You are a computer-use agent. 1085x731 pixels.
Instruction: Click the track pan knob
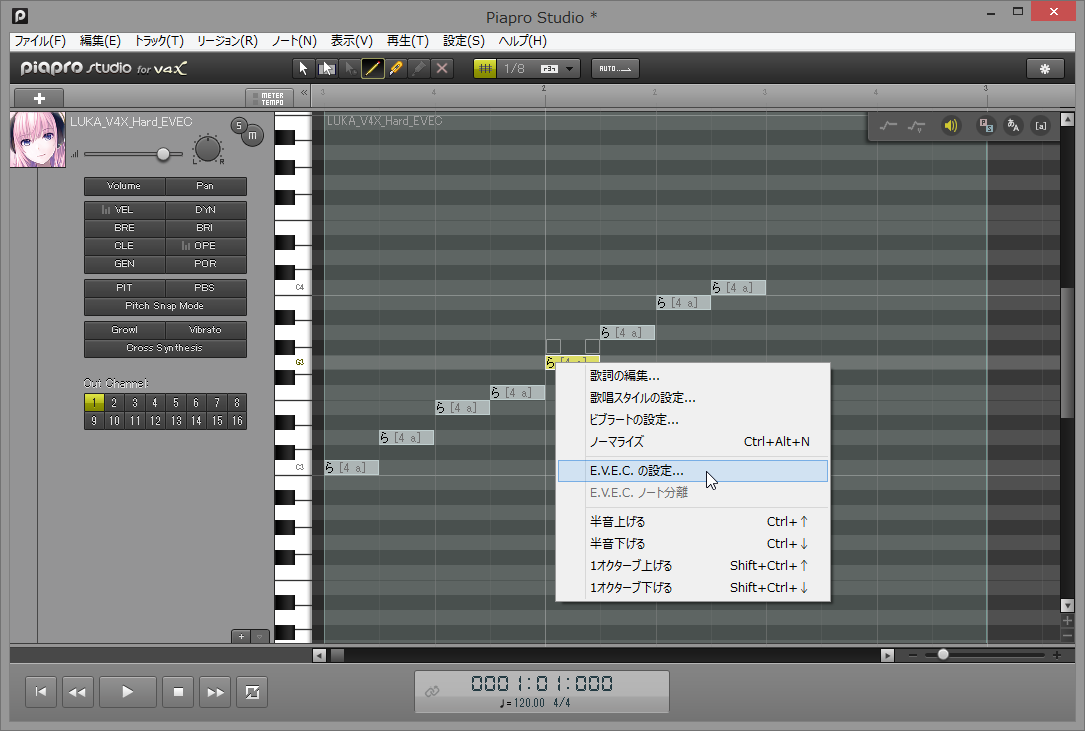pos(208,149)
